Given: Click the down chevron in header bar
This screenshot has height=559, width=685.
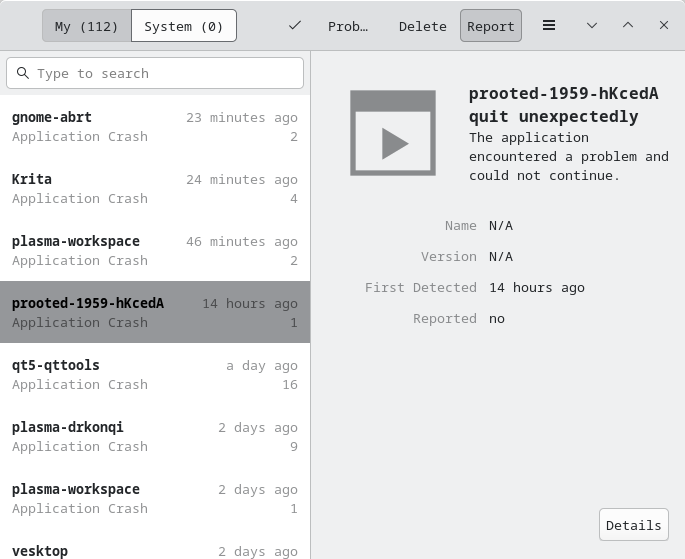Looking at the screenshot, I should tap(592, 26).
